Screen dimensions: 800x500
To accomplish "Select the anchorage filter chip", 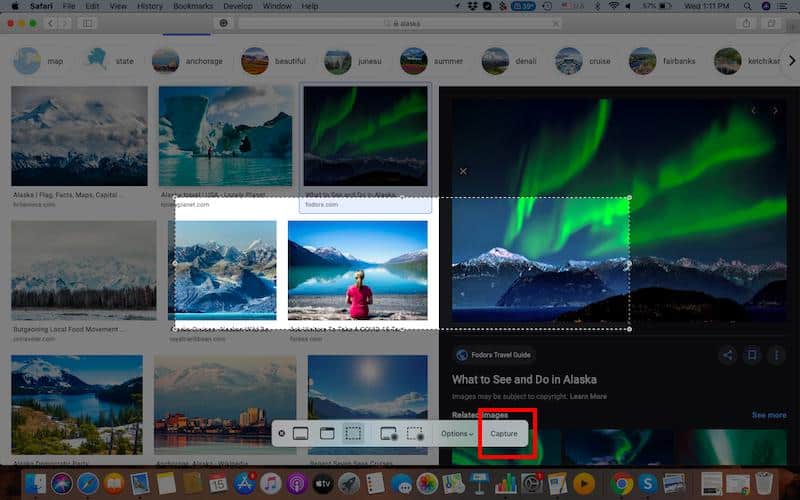I will click(x=187, y=61).
